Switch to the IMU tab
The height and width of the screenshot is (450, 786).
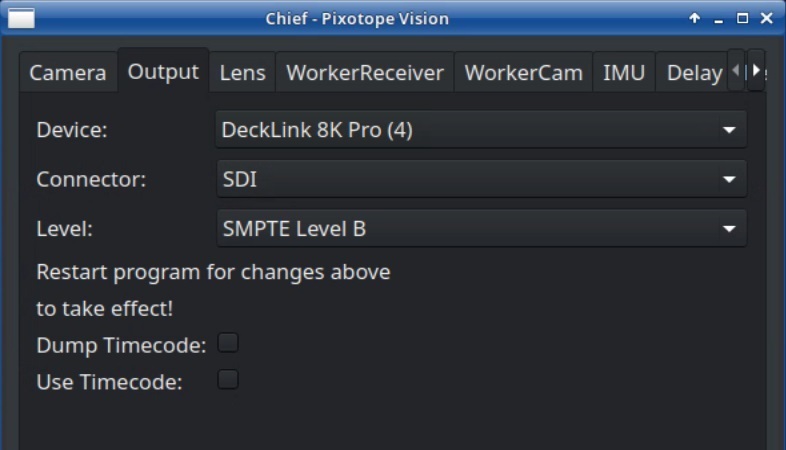(x=623, y=73)
